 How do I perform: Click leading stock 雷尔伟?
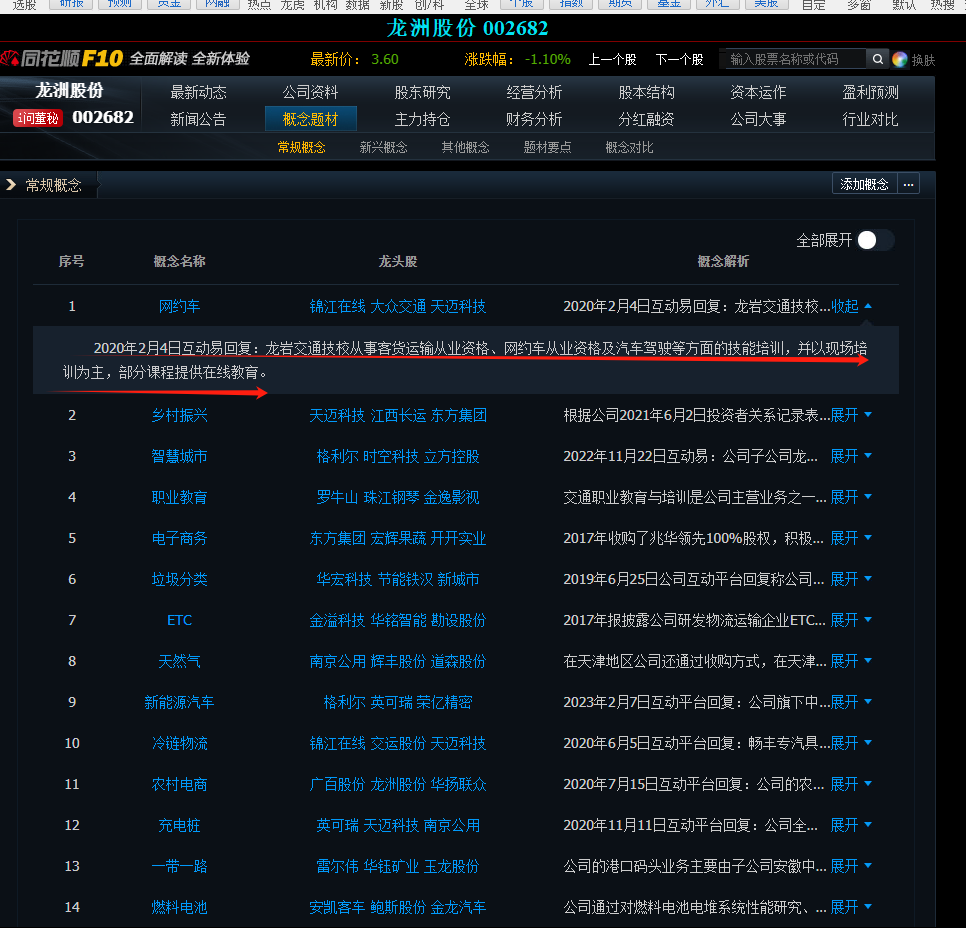[337, 866]
